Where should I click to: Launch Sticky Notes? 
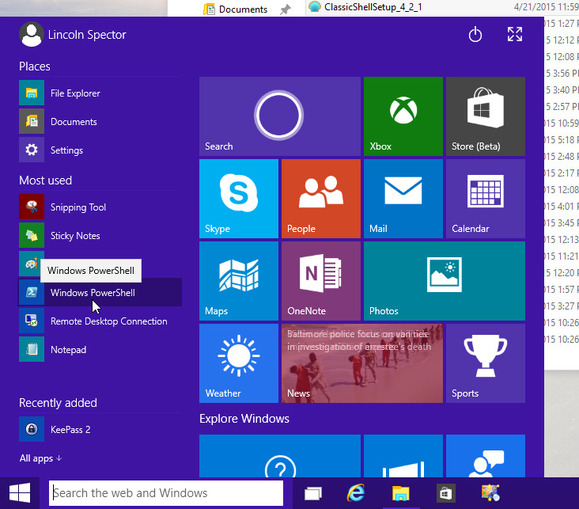tap(100, 235)
